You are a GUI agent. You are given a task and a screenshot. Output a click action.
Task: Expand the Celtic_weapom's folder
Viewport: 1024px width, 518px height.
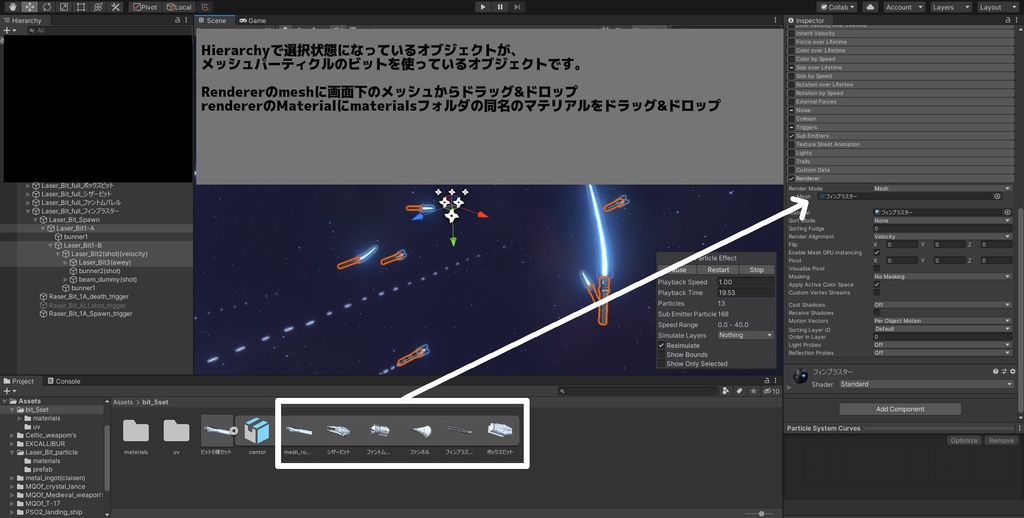pos(13,435)
